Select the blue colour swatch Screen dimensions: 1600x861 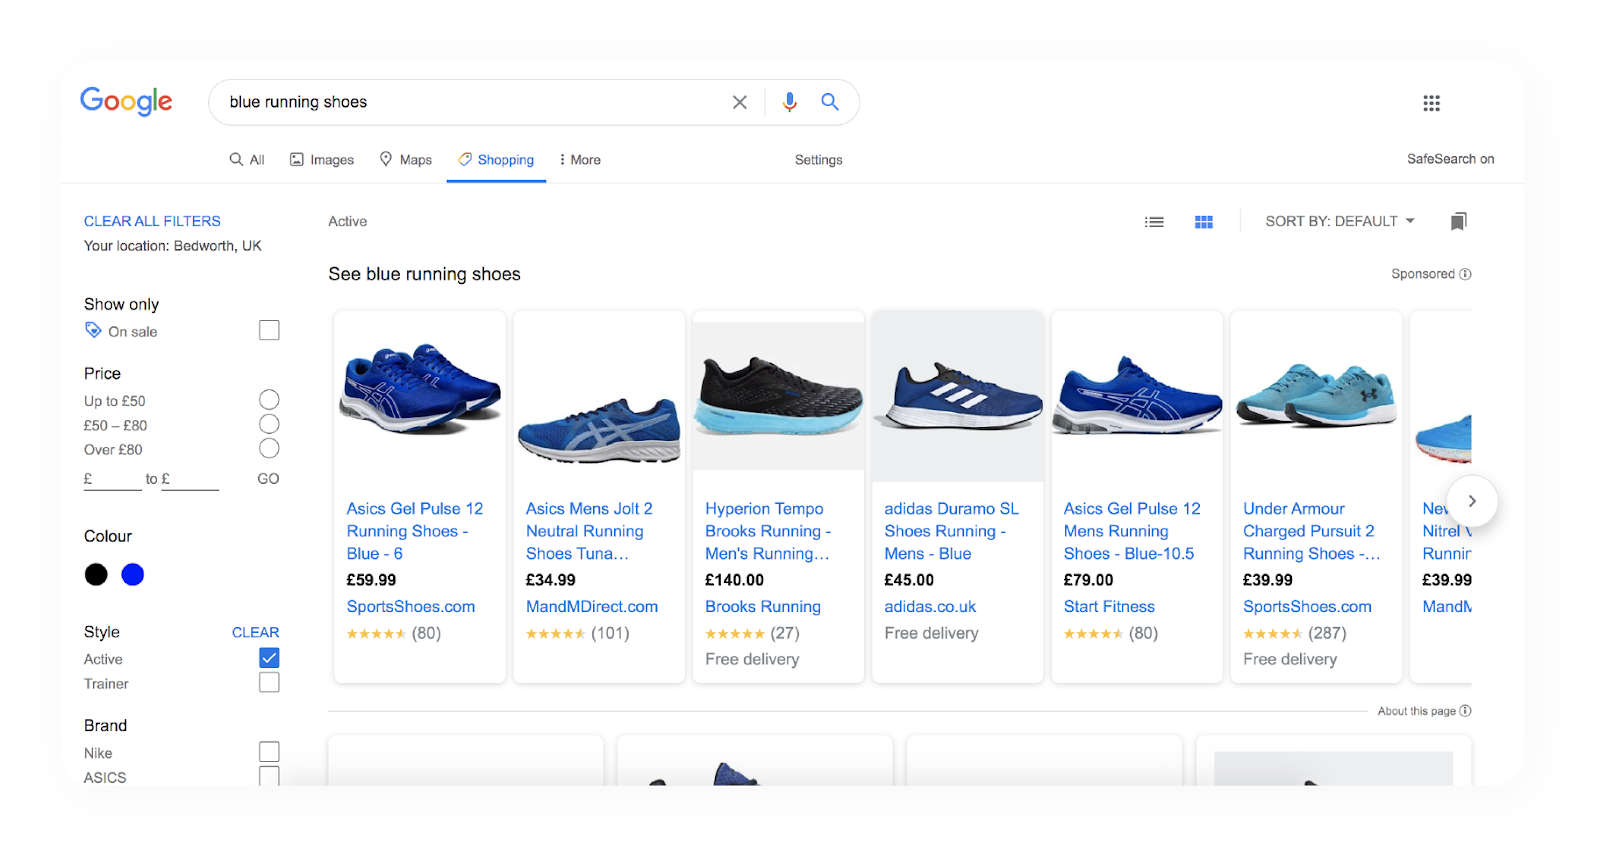pyautogui.click(x=132, y=574)
